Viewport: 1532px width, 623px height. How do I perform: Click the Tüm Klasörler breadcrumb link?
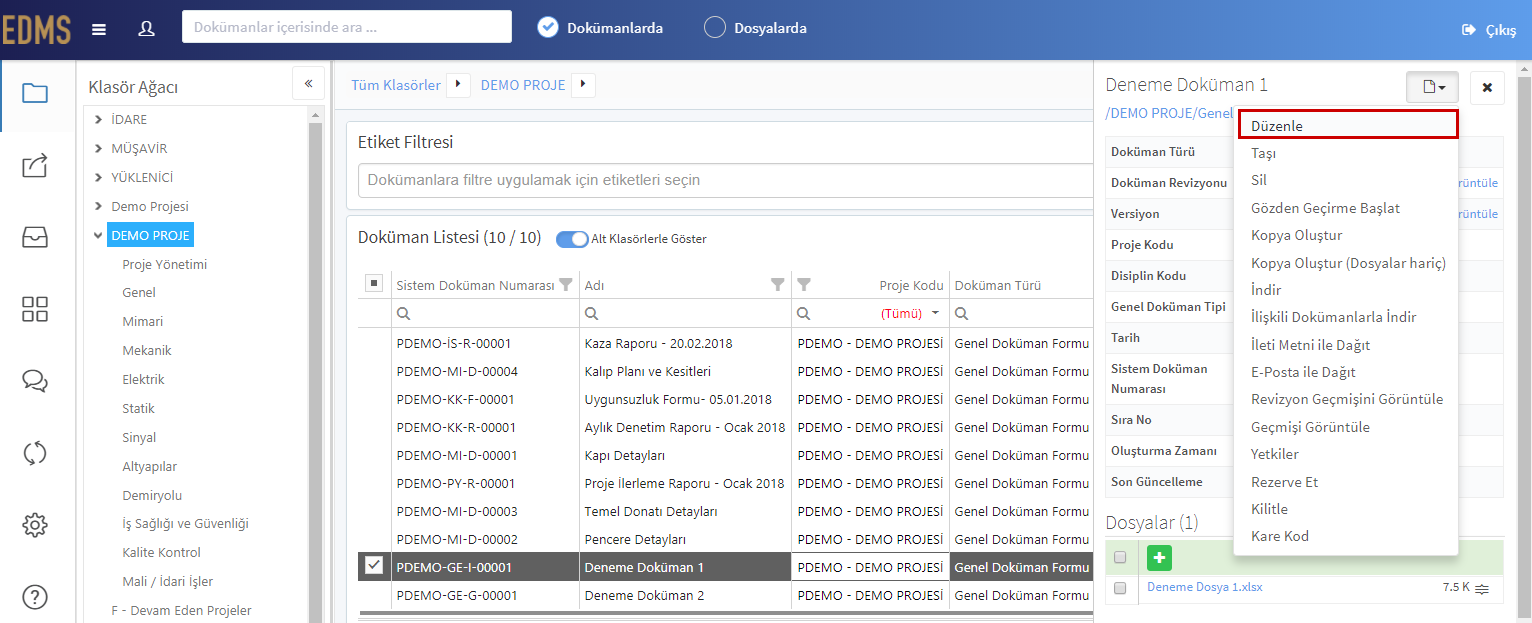click(x=396, y=85)
